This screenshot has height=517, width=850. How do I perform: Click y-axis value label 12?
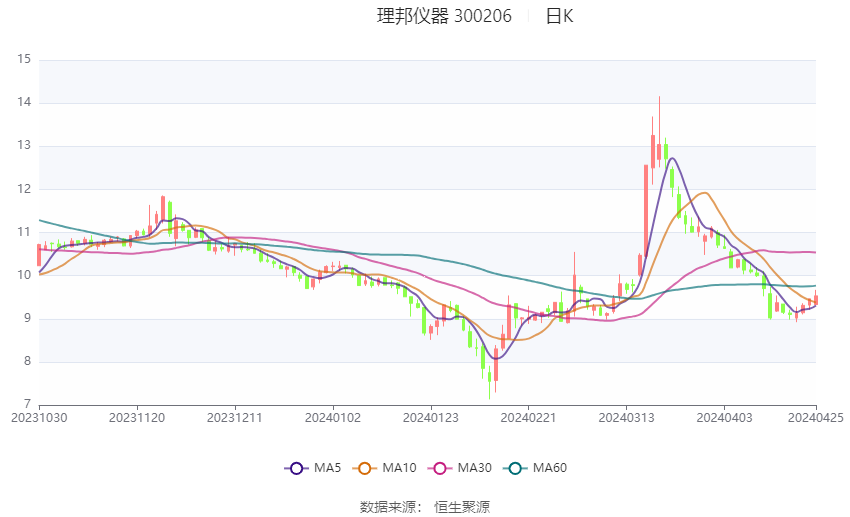click(x=24, y=189)
